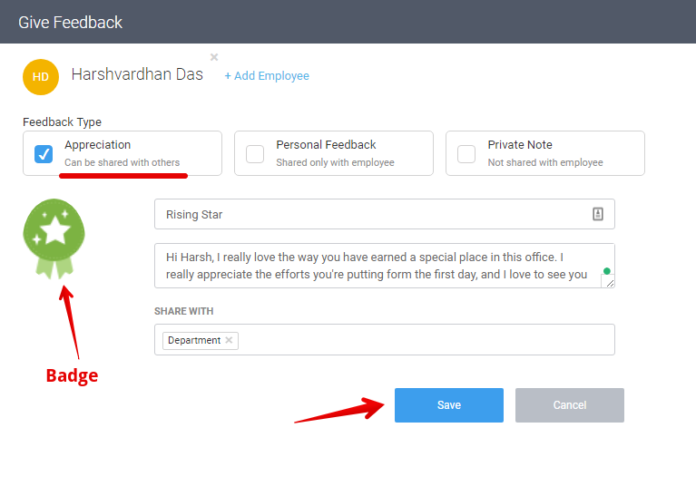Click the message box resize handle

pyautogui.click(x=609, y=283)
